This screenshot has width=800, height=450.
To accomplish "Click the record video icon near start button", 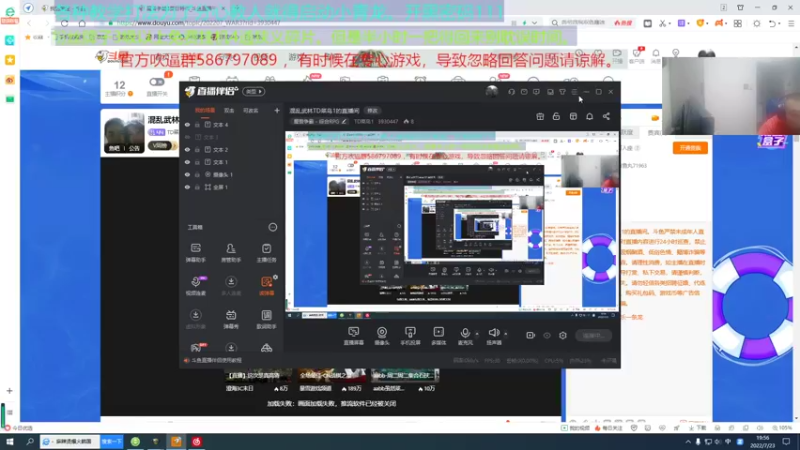I will point(531,335).
